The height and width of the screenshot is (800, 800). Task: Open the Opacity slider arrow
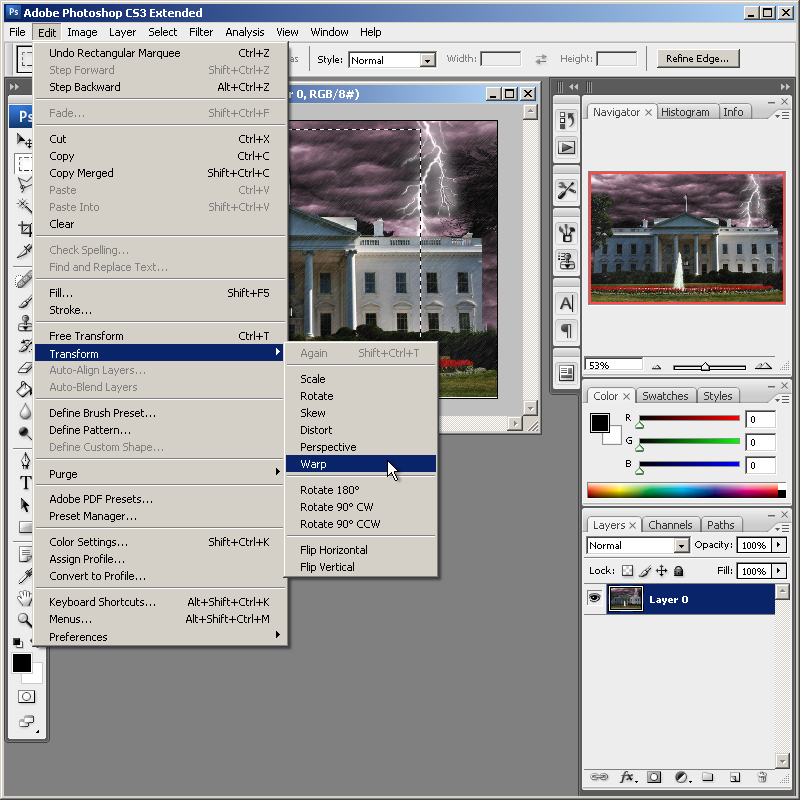click(779, 545)
